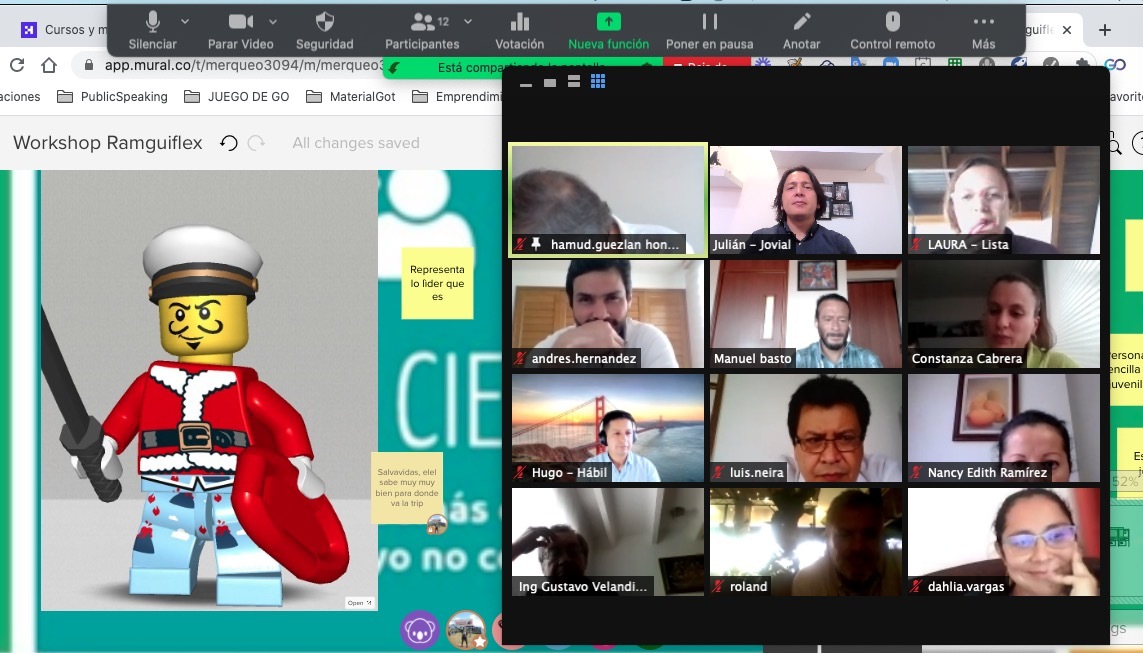The width and height of the screenshot is (1143, 653).
Task: Open the Más options menu
Action: 983,31
